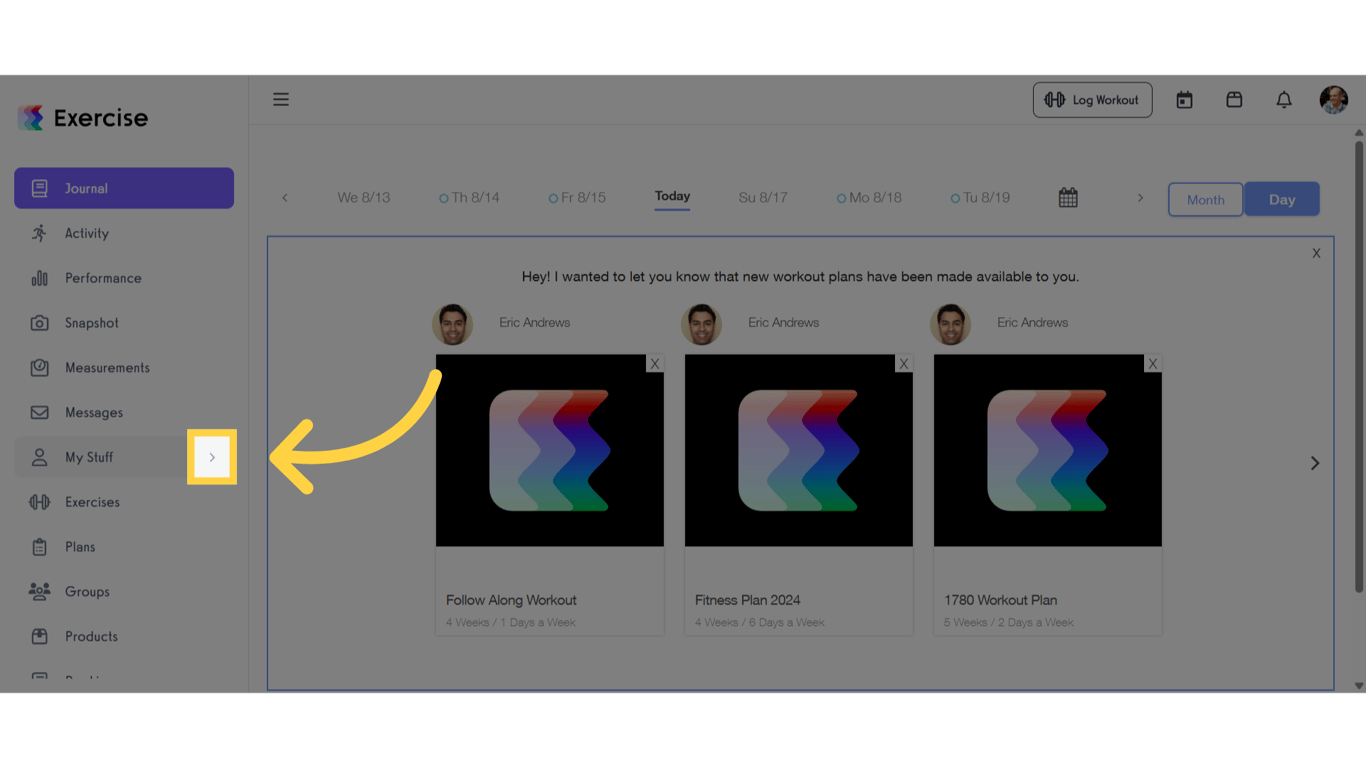Open the date picker calendar in the timeline
The image size is (1366, 768).
(x=1067, y=197)
